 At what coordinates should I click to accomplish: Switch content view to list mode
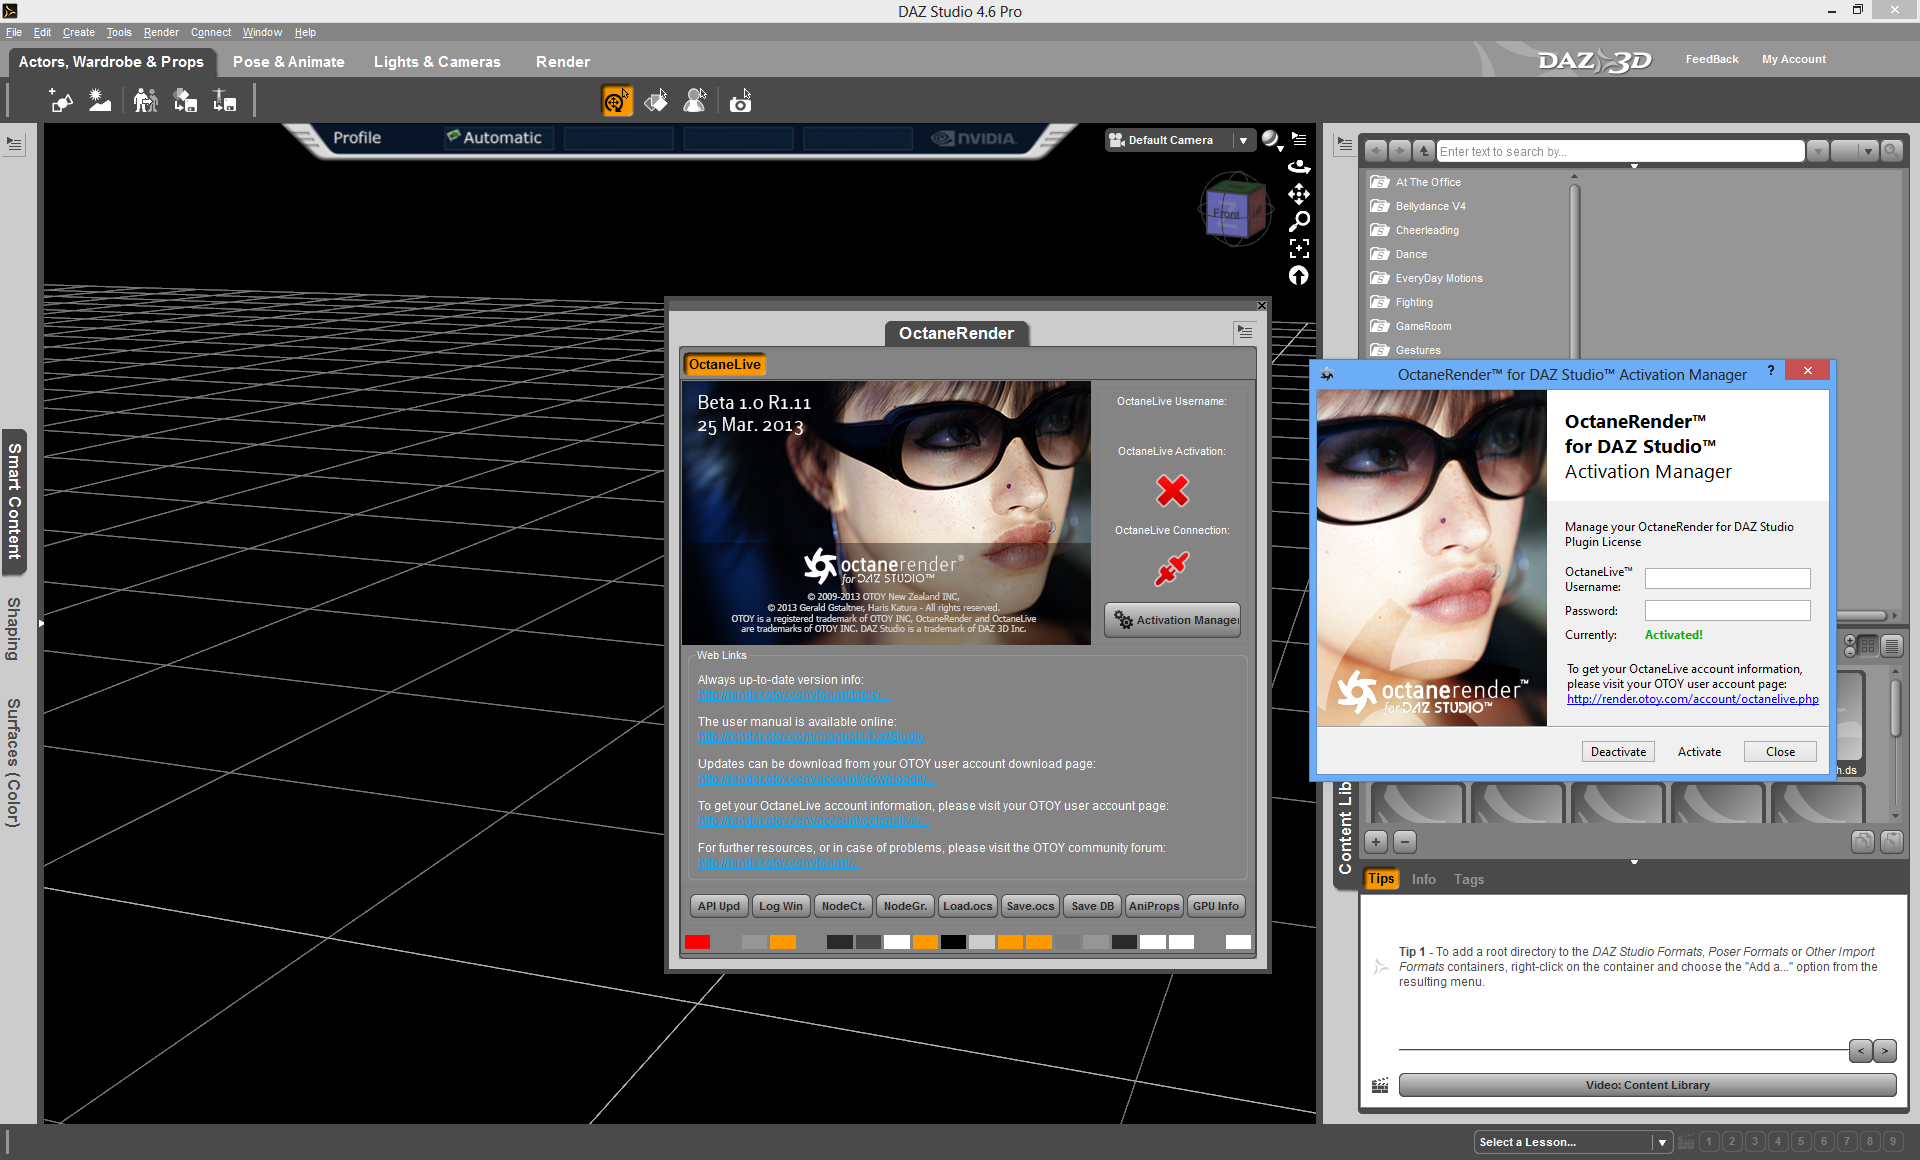pyautogui.click(x=1891, y=646)
